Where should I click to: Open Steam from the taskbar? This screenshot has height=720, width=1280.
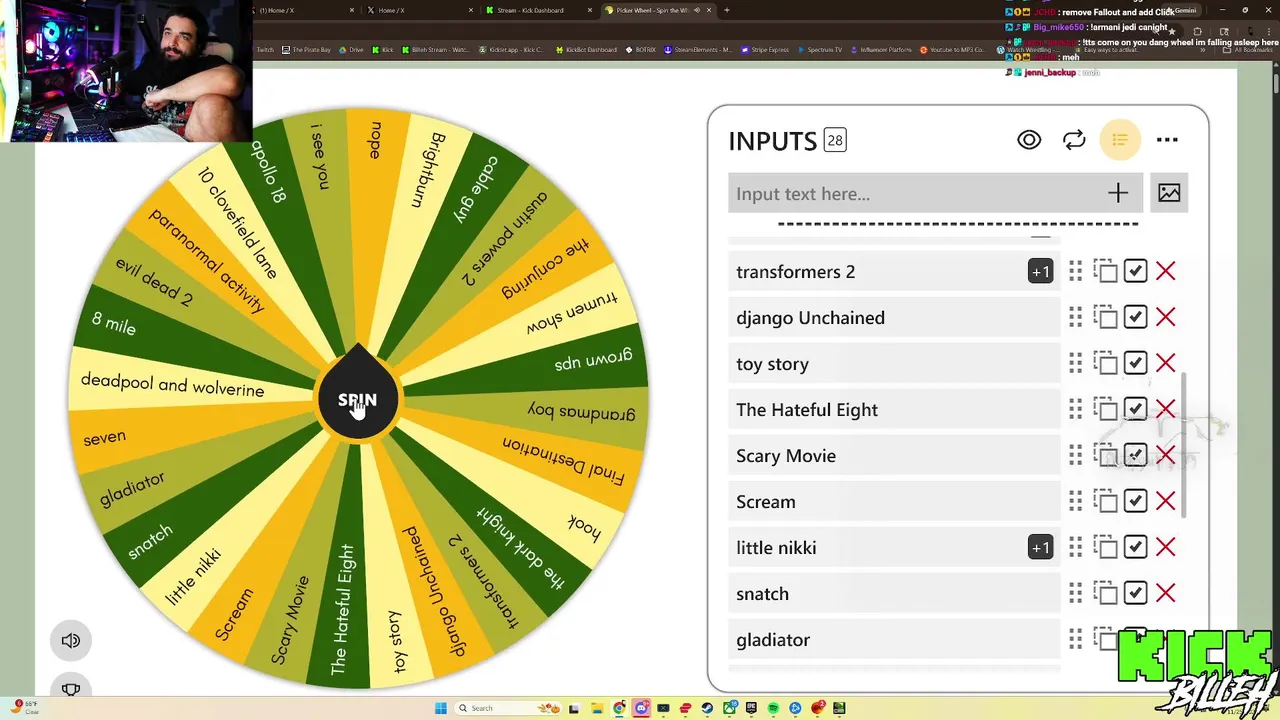[707, 708]
